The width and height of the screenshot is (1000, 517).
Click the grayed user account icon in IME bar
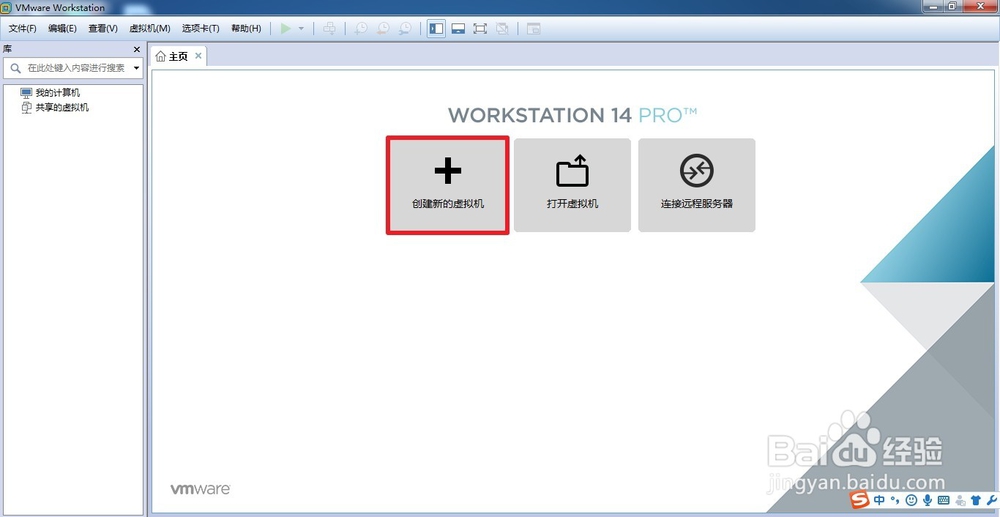tap(960, 500)
